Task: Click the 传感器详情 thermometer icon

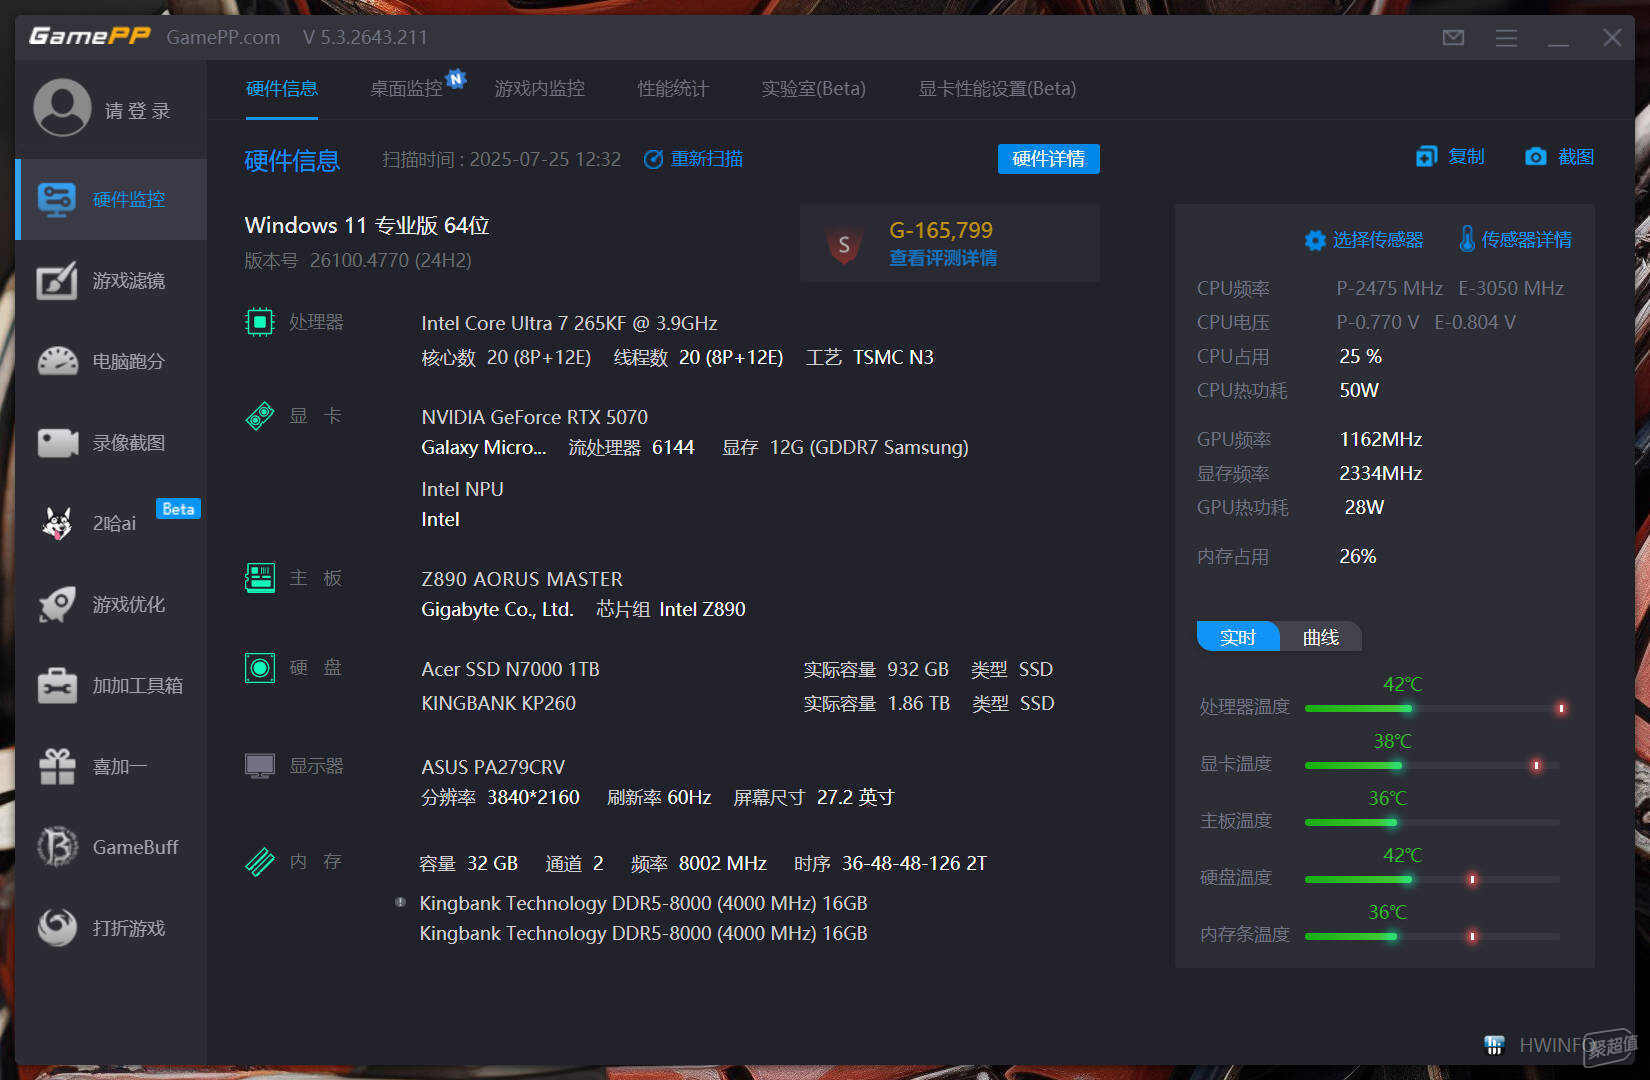Action: pos(1467,239)
